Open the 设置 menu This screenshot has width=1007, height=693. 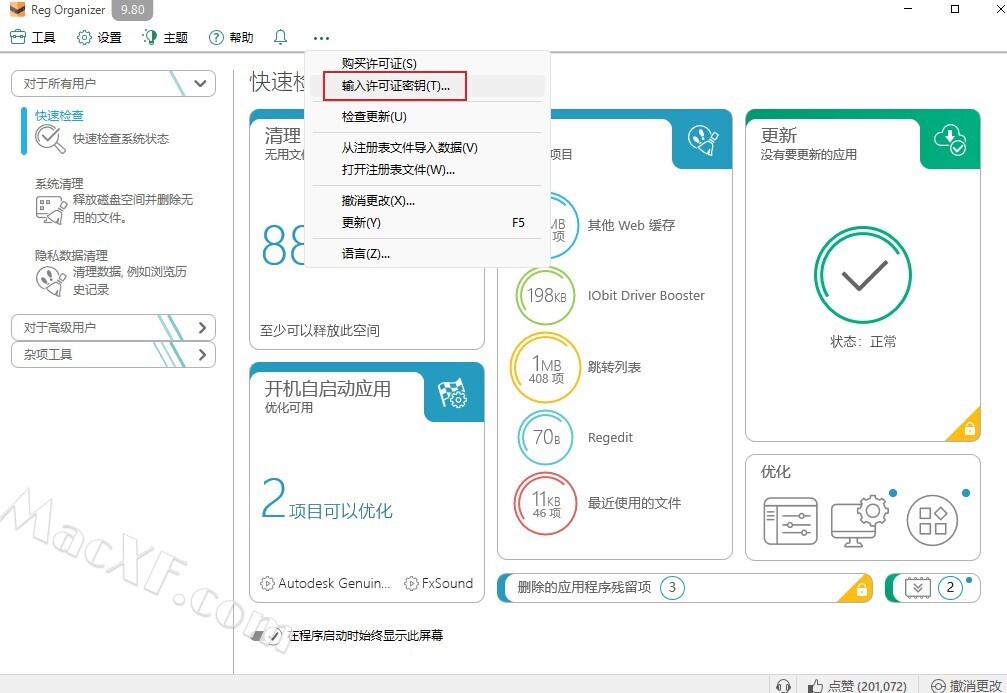coord(99,37)
